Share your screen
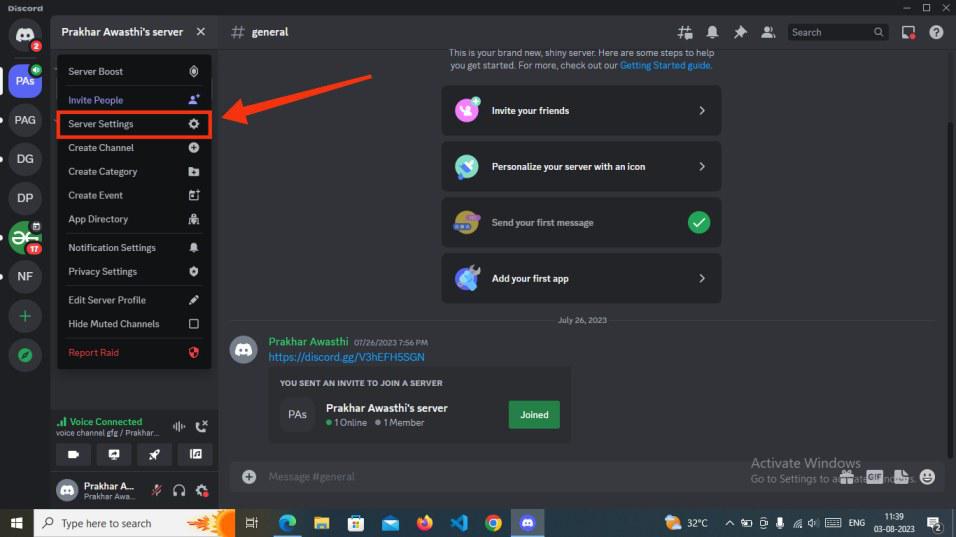956x537 pixels. pyautogui.click(x=114, y=454)
